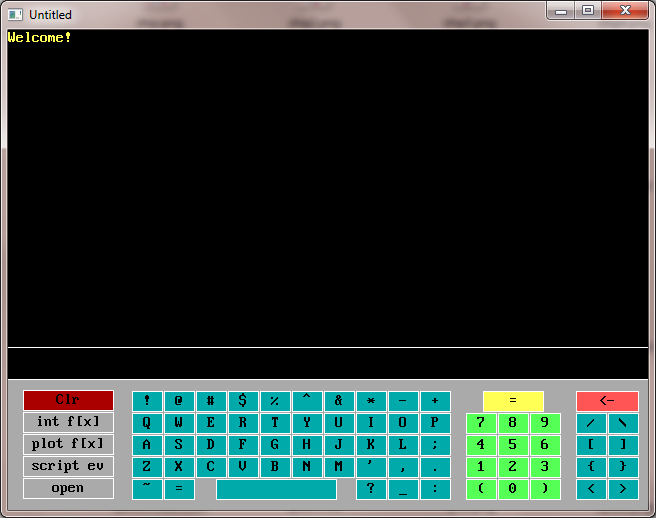Tap the letter S key
This screenshot has height=518, width=656.
(179, 445)
